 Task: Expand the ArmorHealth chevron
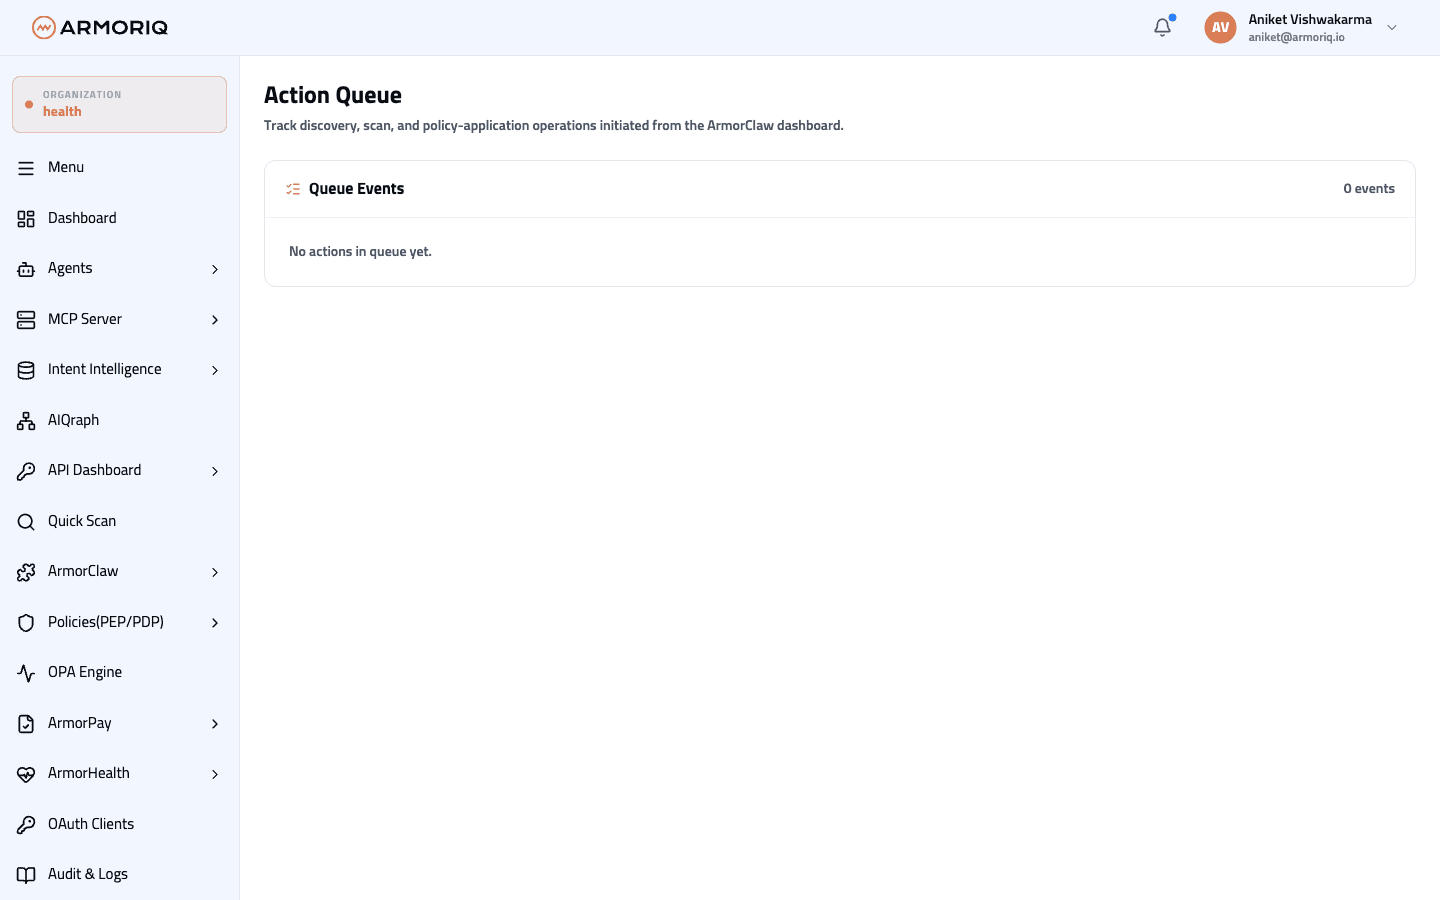215,774
